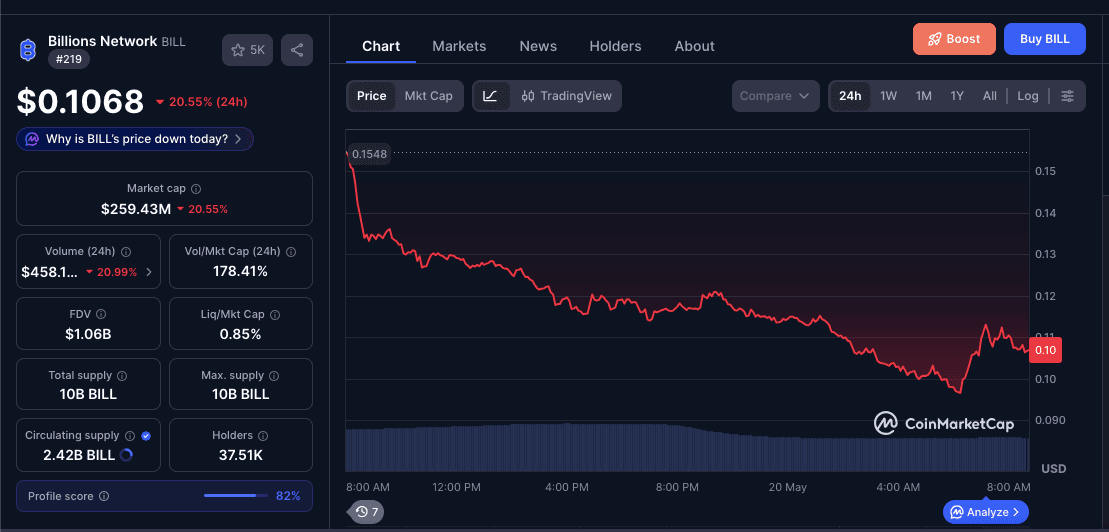This screenshot has width=1109, height=532.
Task: Click the 0.85% Liq/Mkt Cap value
Action: (x=240, y=334)
